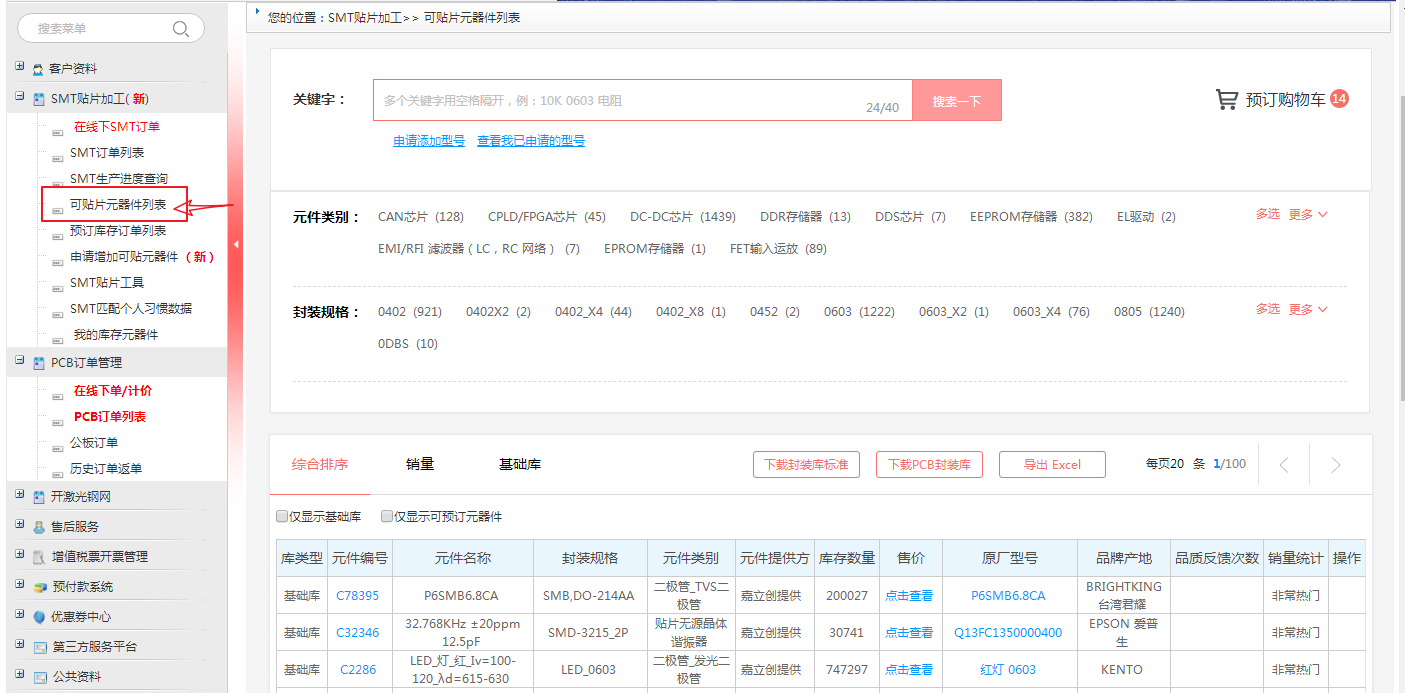Click the 优惠券中心 shield icon

click(x=39, y=617)
